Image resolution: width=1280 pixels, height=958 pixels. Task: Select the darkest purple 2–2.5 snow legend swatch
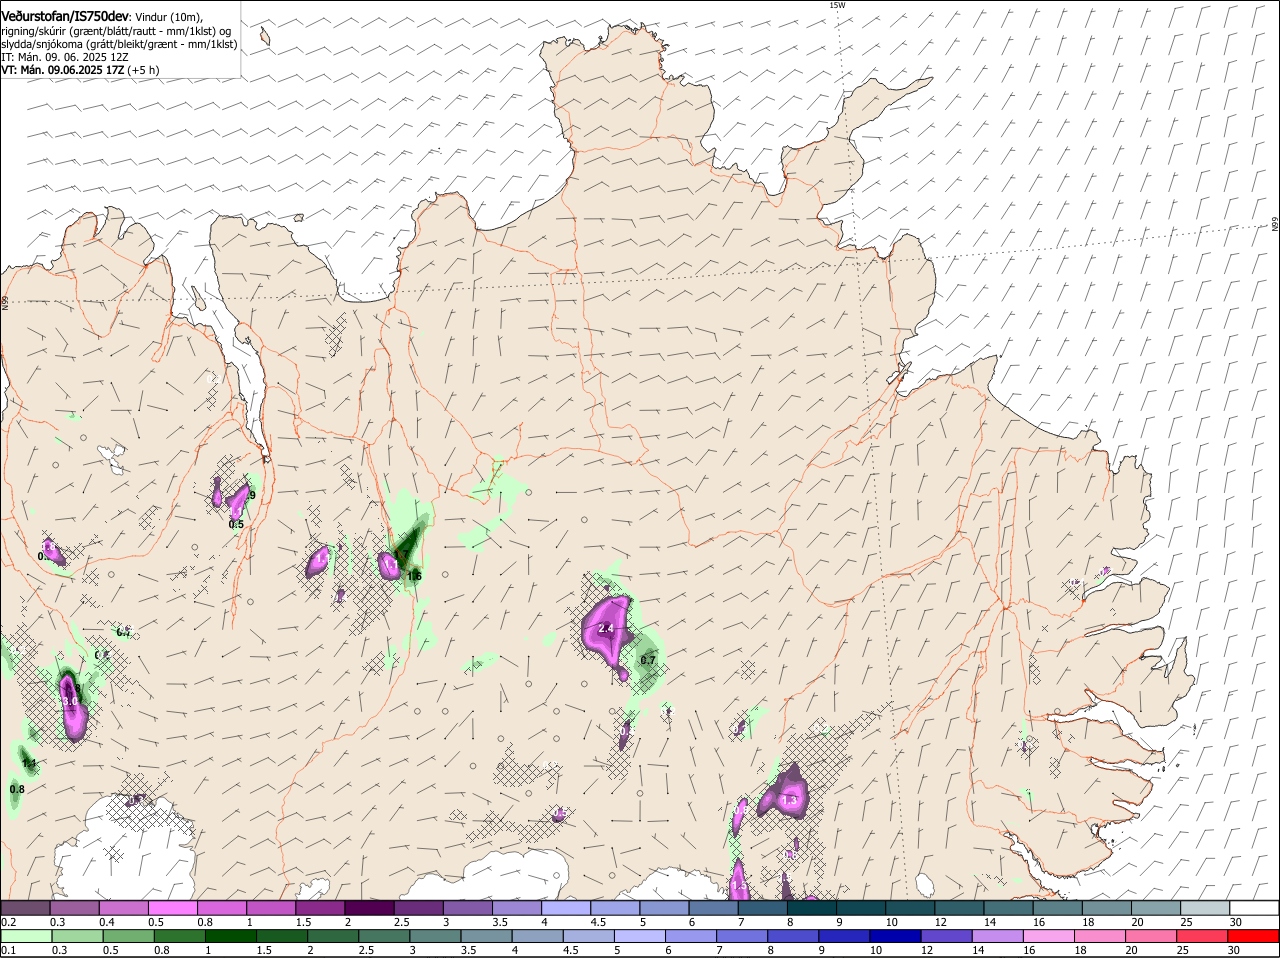pyautogui.click(x=369, y=908)
